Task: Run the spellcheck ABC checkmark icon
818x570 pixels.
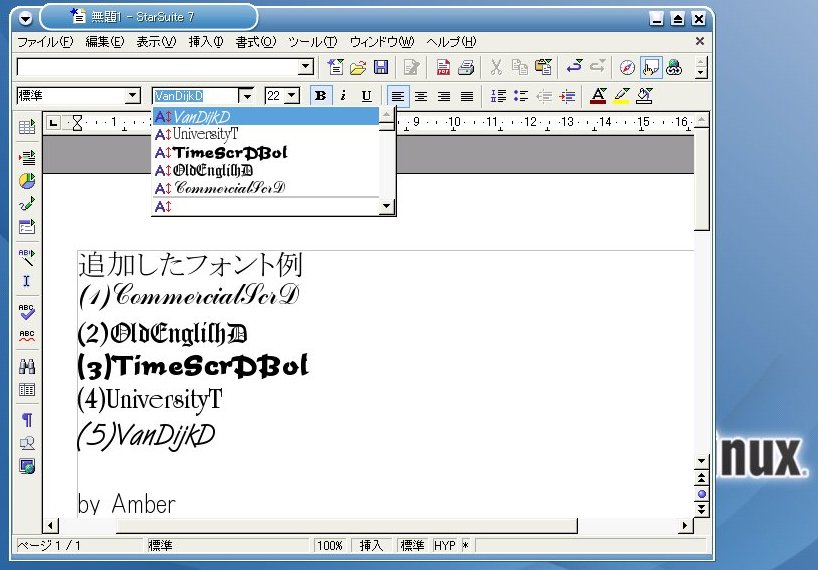Action: tap(27, 312)
